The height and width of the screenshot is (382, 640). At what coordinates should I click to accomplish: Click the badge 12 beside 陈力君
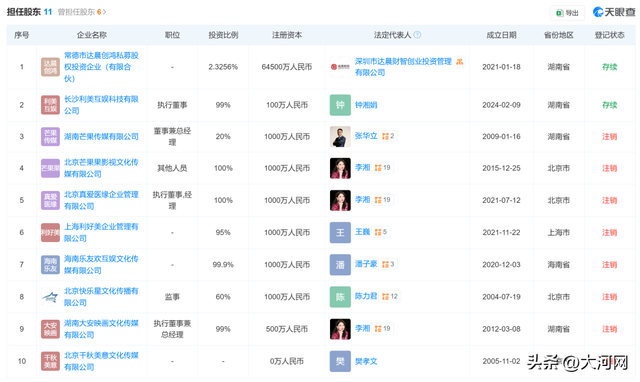(390, 296)
